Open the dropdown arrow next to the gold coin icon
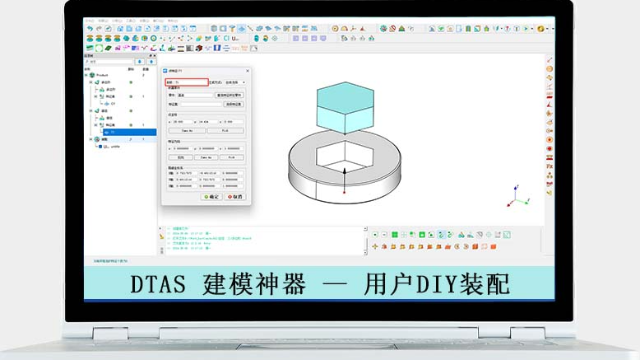Image resolution: width=640 pixels, height=360 pixels. point(547,29)
